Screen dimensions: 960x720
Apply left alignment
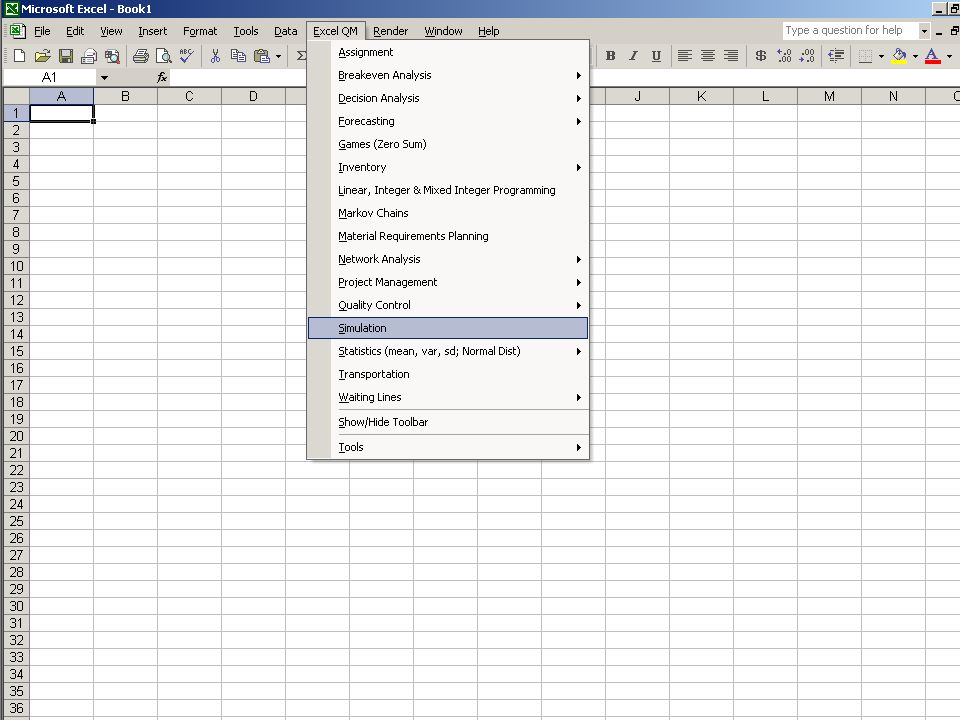pyautogui.click(x=684, y=56)
